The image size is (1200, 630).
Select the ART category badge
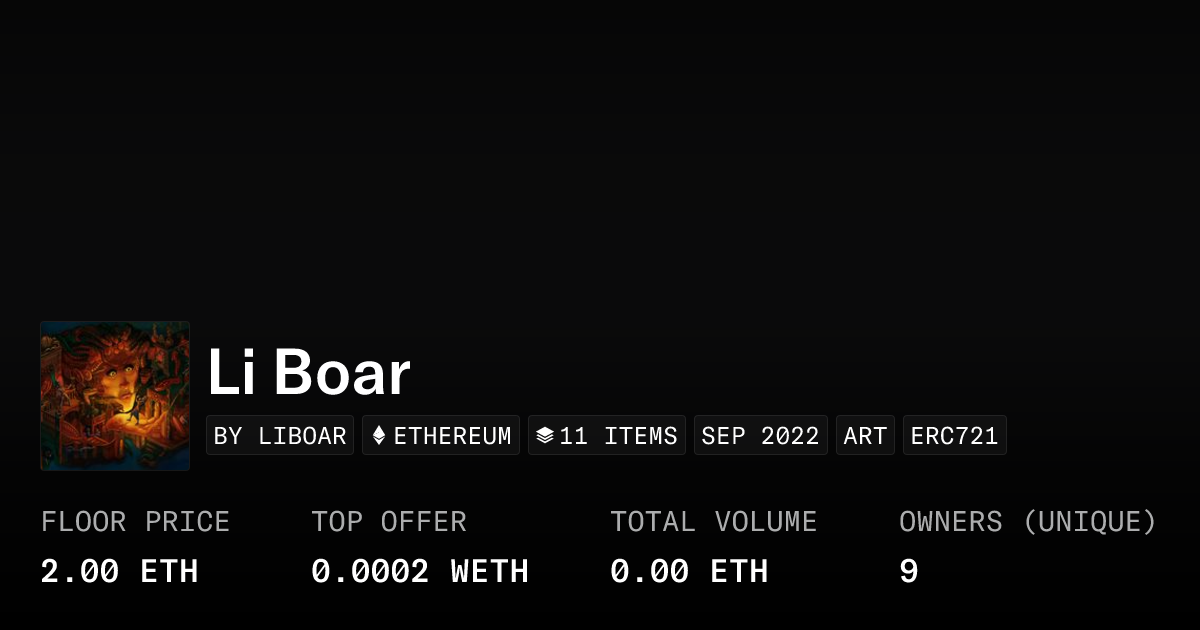click(865, 436)
